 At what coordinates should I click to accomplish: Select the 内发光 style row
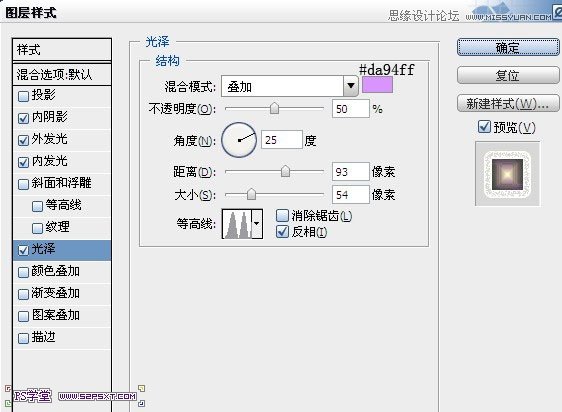(x=62, y=162)
